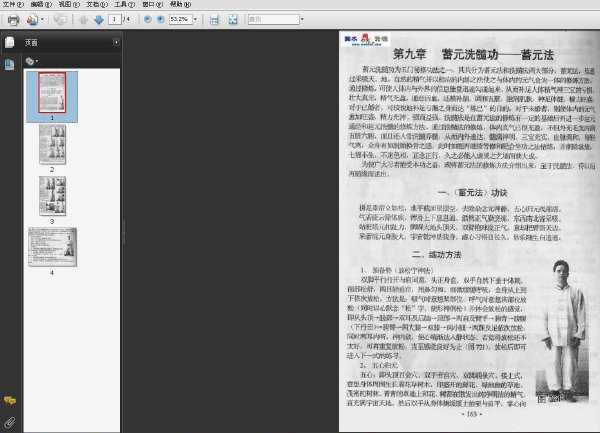Click the page number input field
600x433 pixels.
(115, 19)
